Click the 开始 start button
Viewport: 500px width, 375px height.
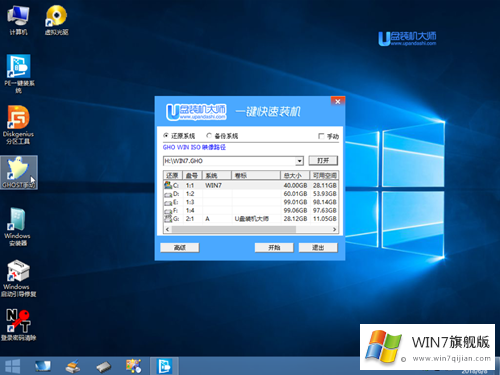point(274,247)
